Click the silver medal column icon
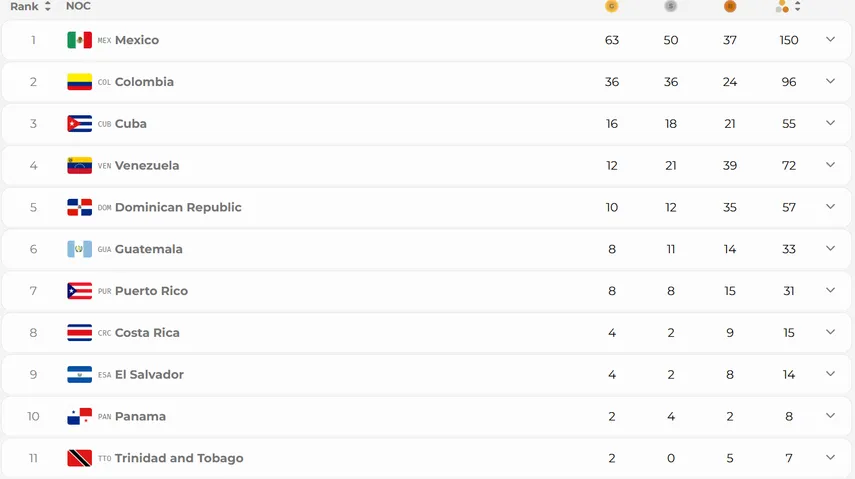Viewport: 855px width, 479px height. click(x=671, y=6)
